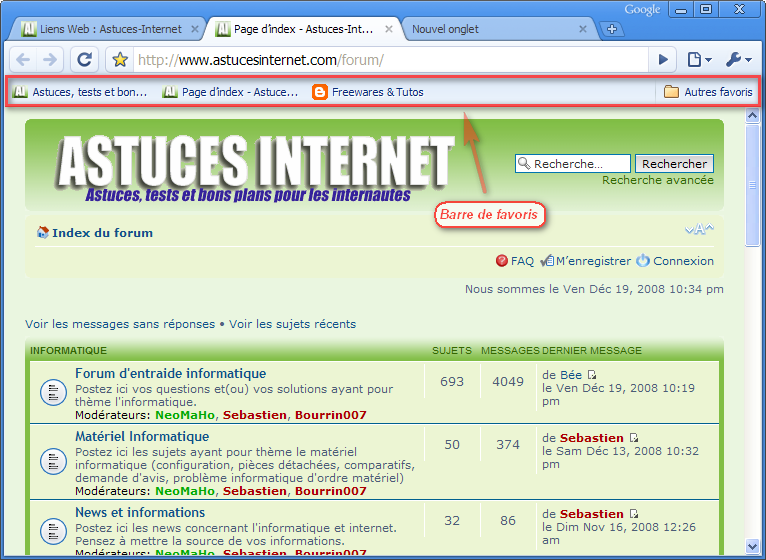View latest post icon in News et informations row
The image size is (766, 560).
pos(634,514)
